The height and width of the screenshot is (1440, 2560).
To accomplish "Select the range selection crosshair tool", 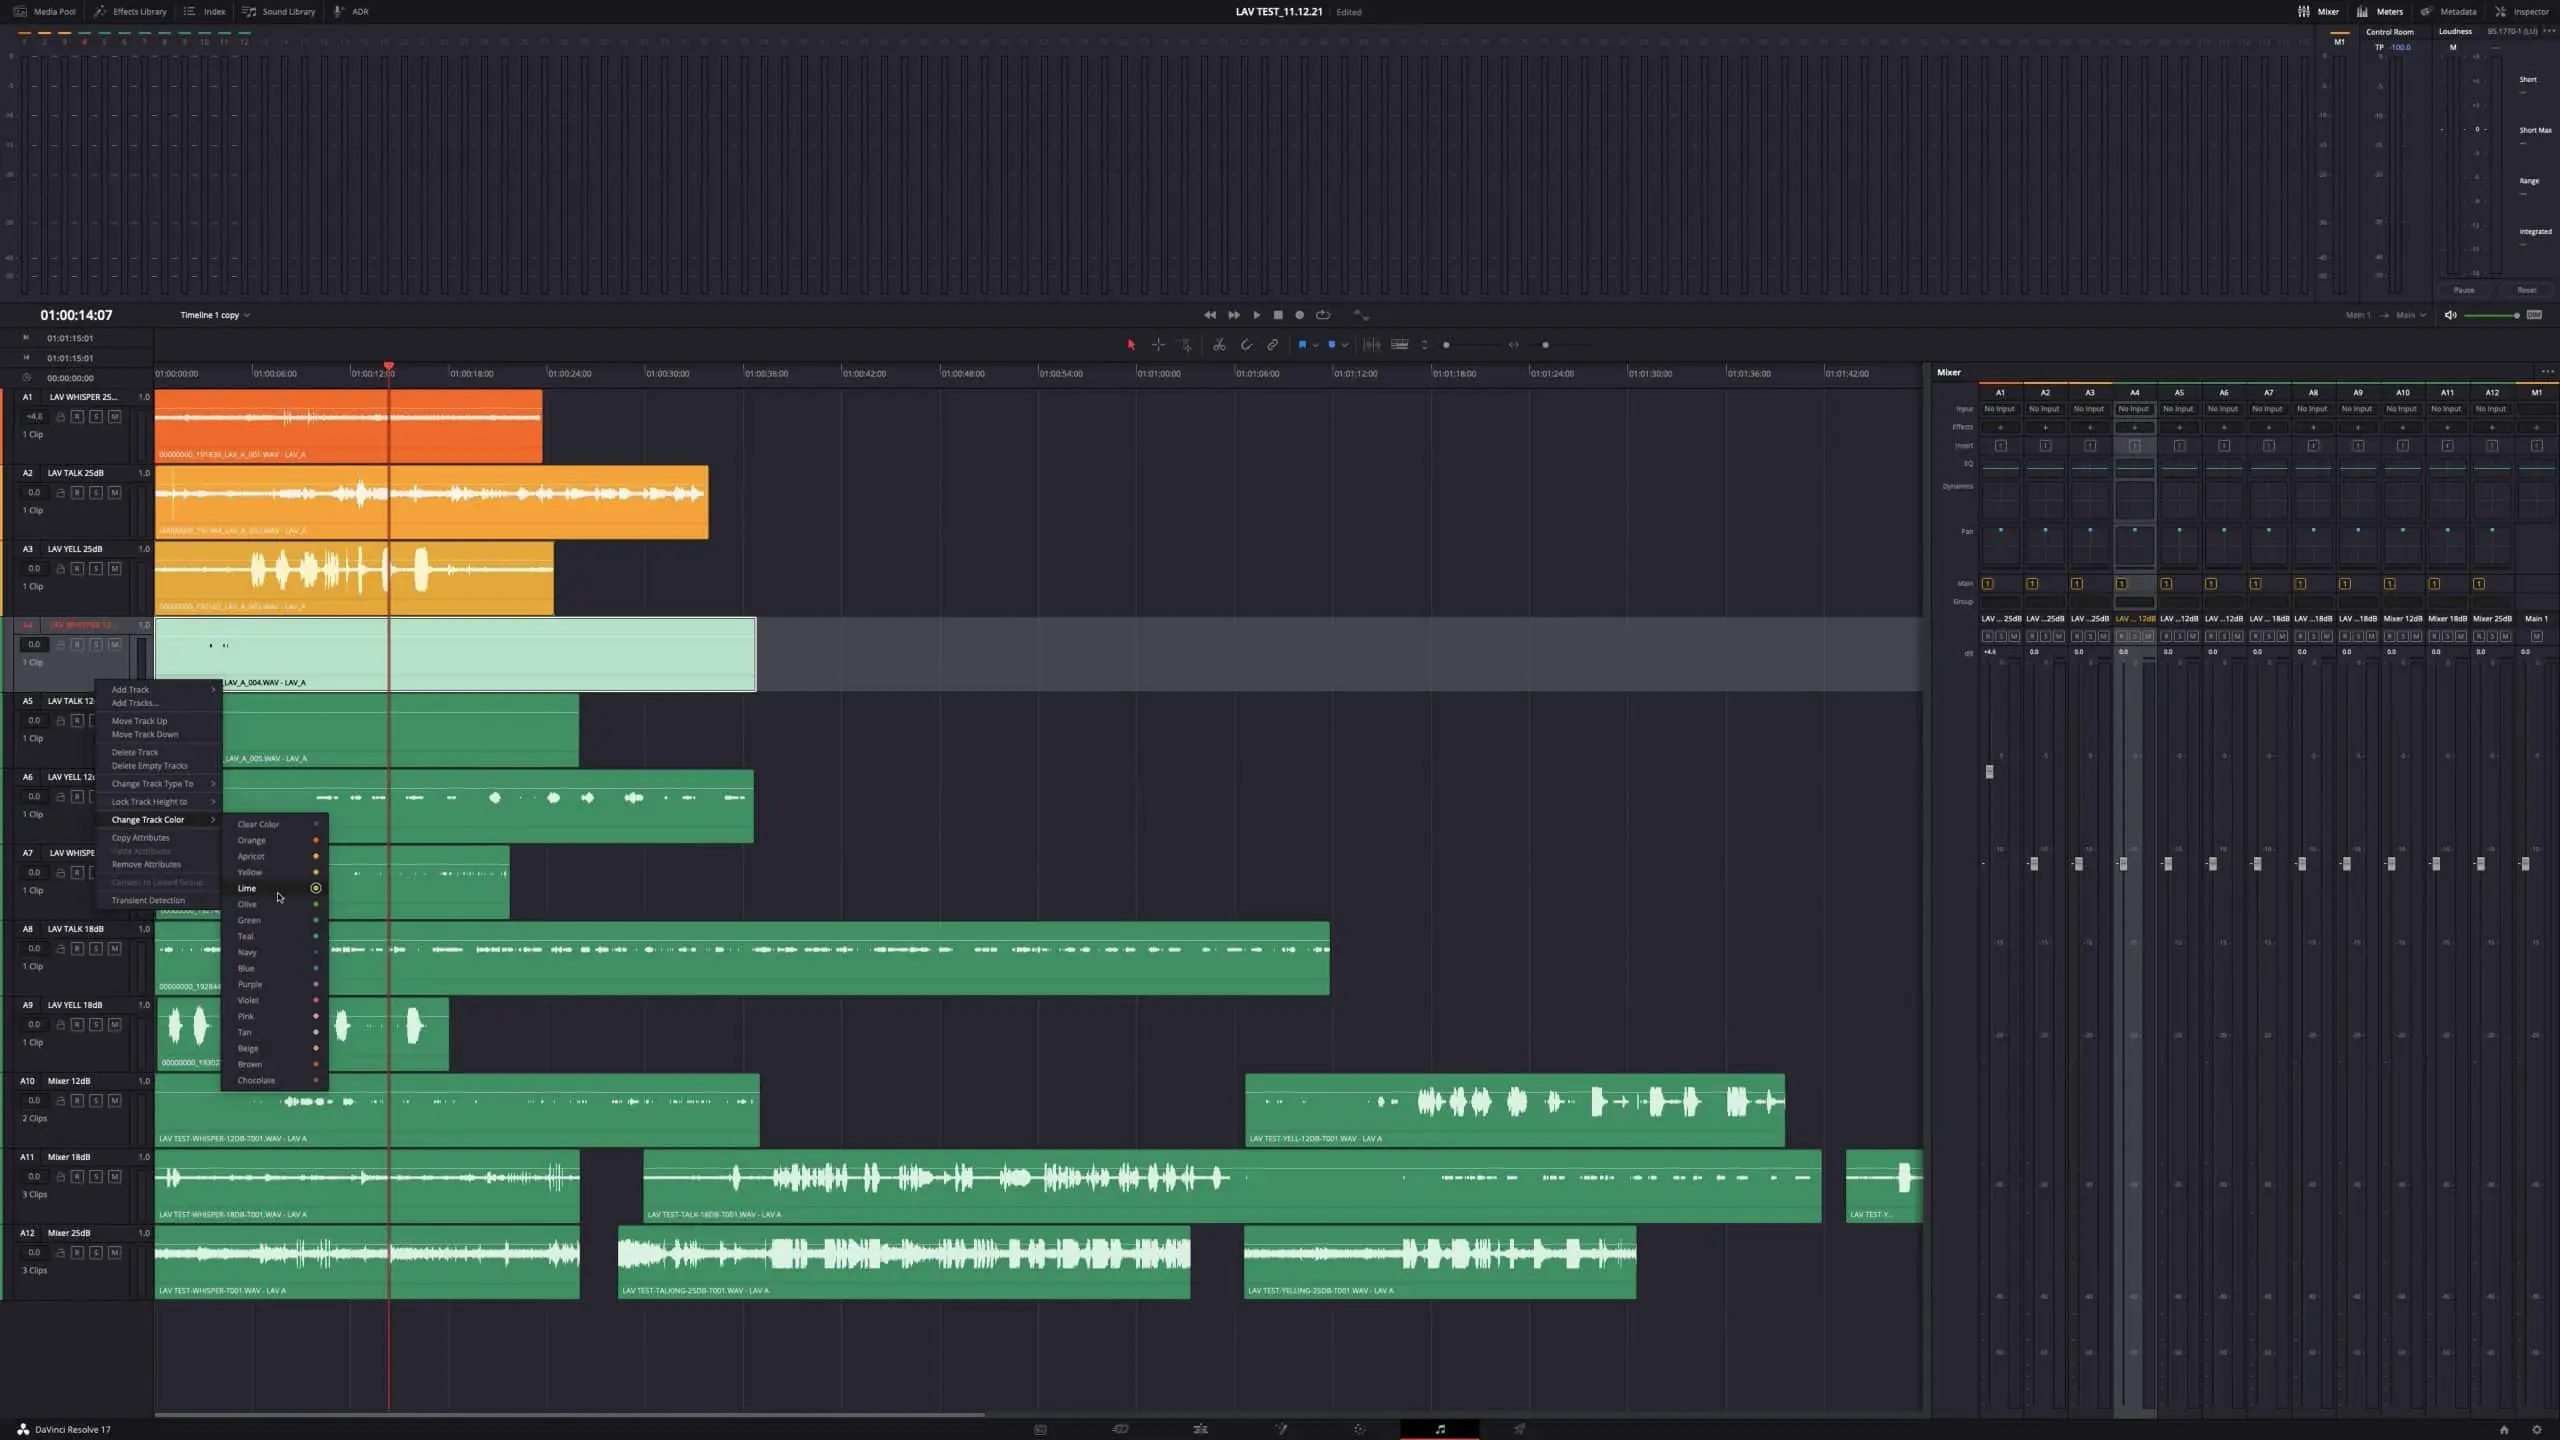I will coord(1158,345).
